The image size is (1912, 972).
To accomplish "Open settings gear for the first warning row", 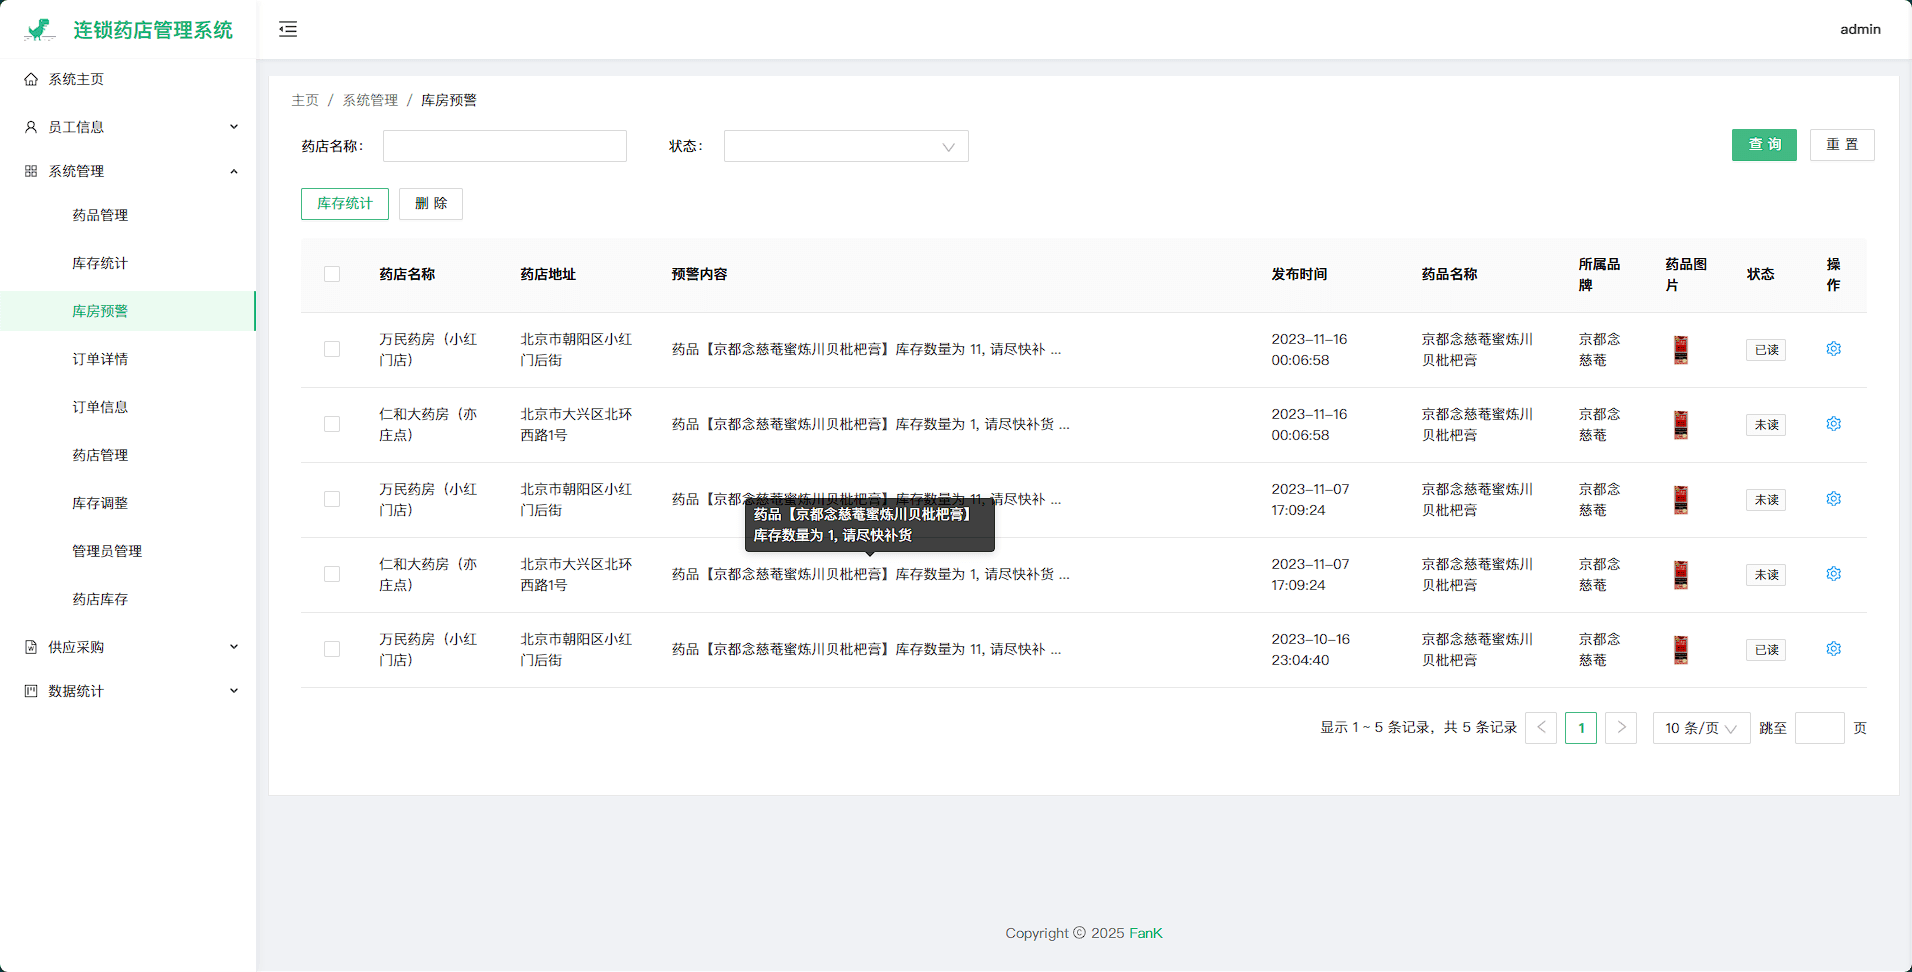I will point(1833,349).
